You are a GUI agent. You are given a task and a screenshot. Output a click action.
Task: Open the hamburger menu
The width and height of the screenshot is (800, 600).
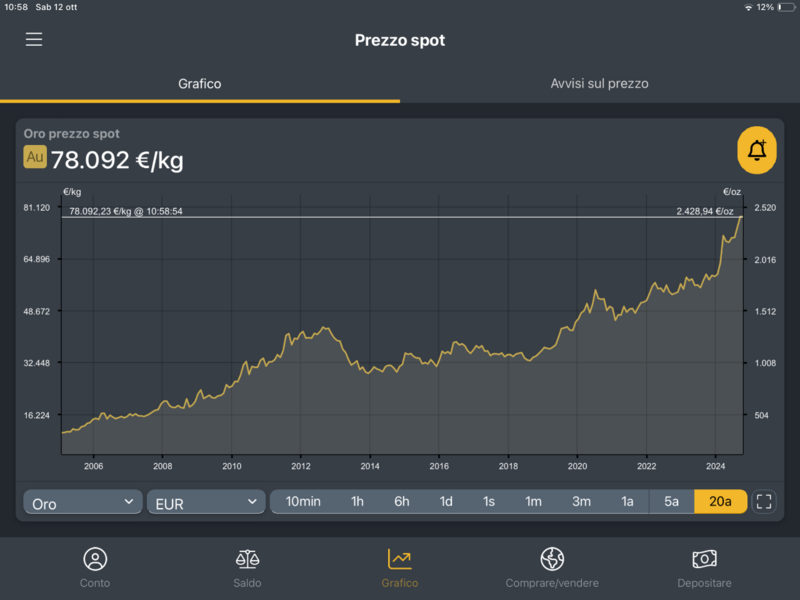pyautogui.click(x=34, y=40)
